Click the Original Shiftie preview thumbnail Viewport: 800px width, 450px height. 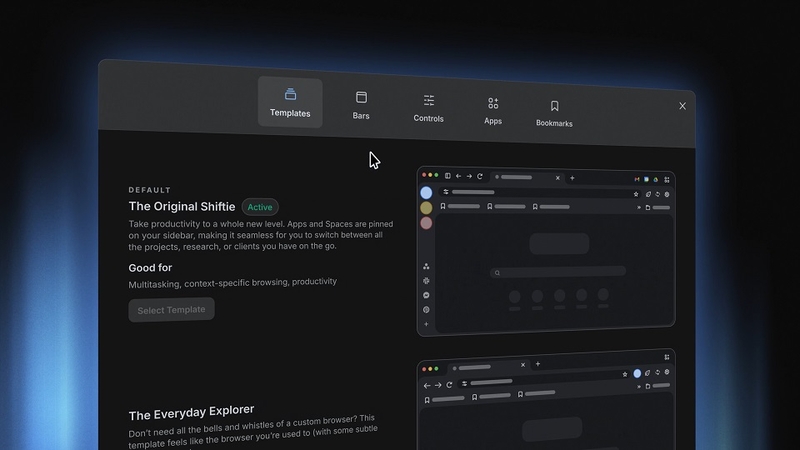pyautogui.click(x=546, y=251)
